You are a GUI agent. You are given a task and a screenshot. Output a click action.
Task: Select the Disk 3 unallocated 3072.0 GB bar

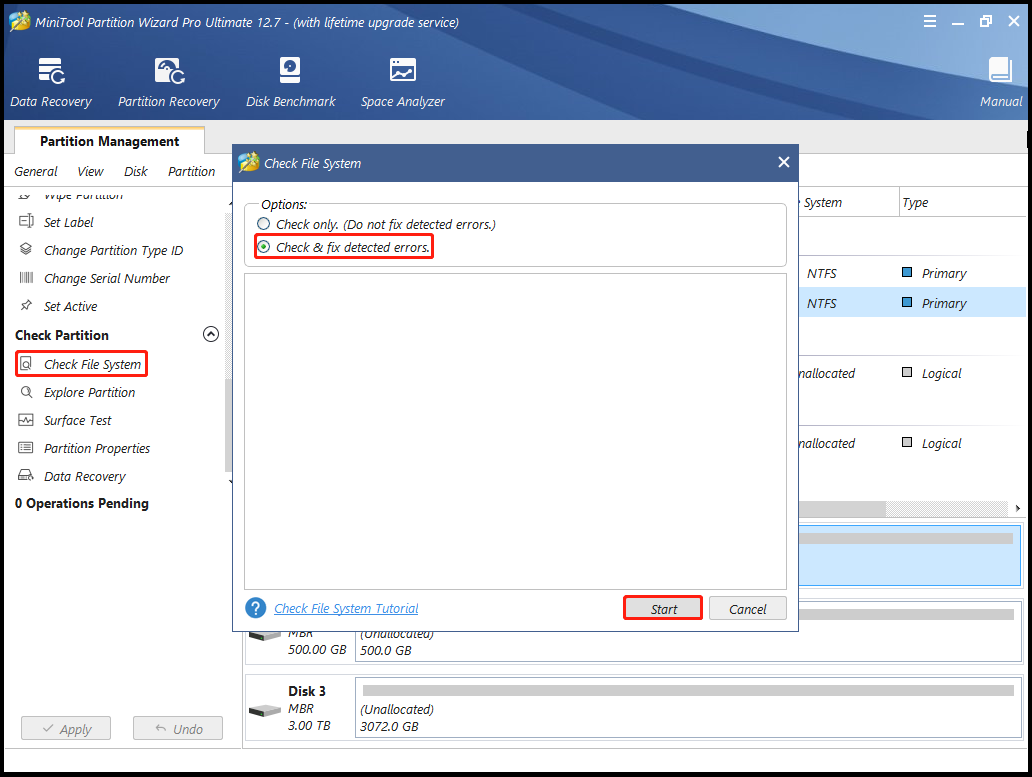pyautogui.click(x=688, y=708)
